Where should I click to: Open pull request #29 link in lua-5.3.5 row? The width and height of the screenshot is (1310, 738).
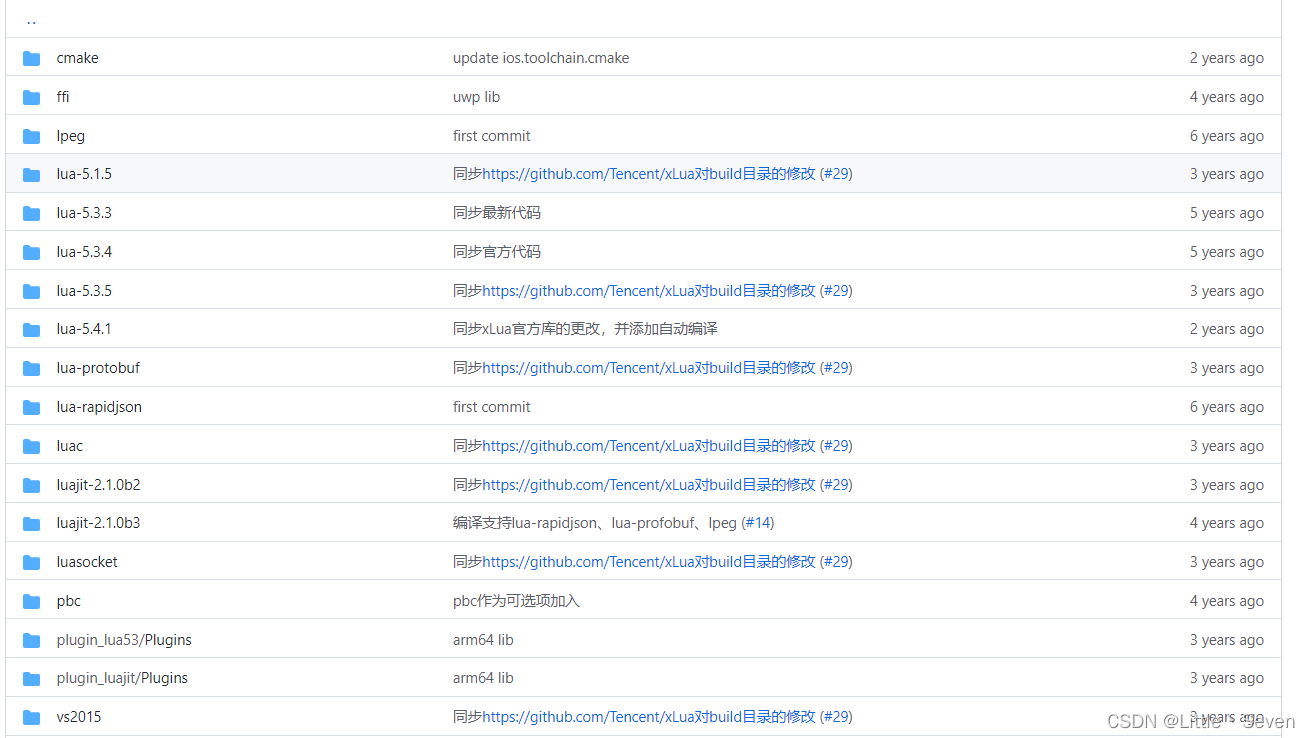837,290
